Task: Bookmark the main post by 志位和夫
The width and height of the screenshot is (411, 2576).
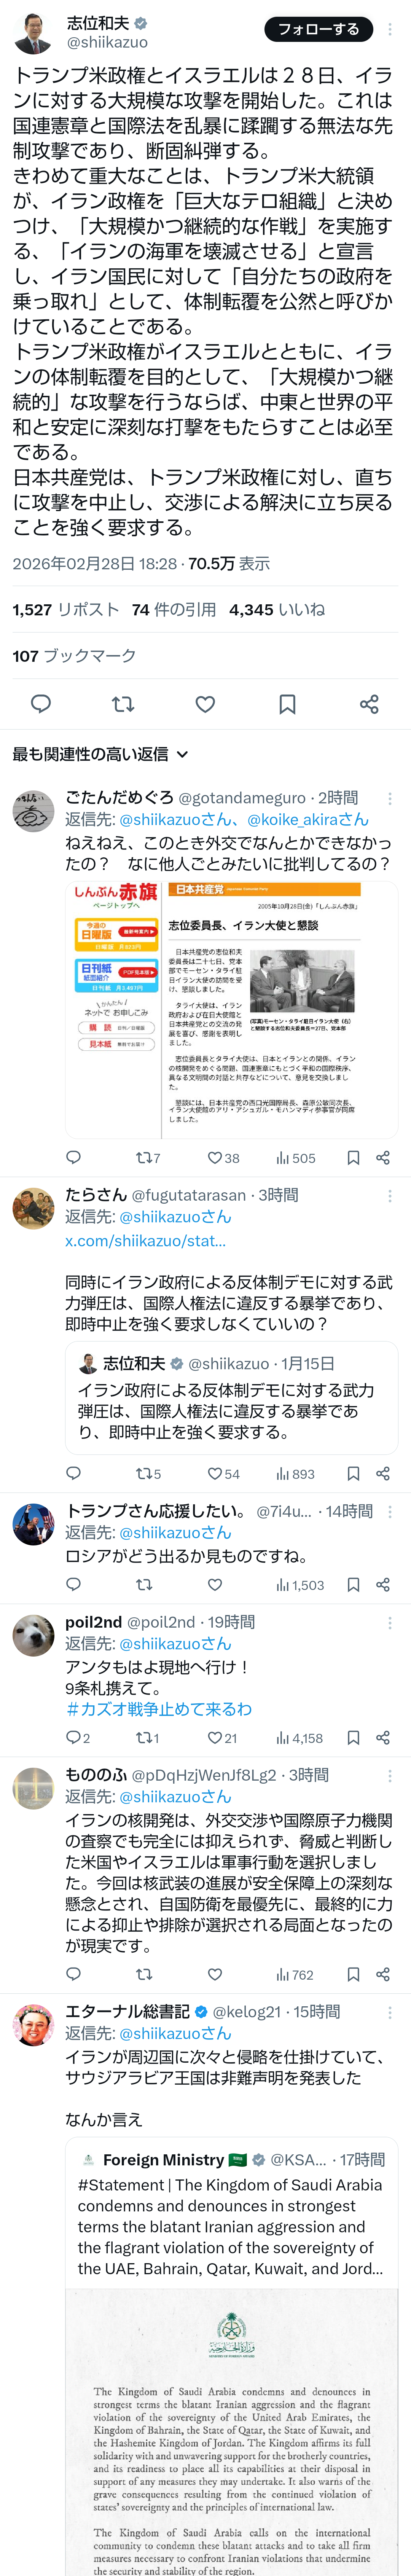Action: [287, 704]
